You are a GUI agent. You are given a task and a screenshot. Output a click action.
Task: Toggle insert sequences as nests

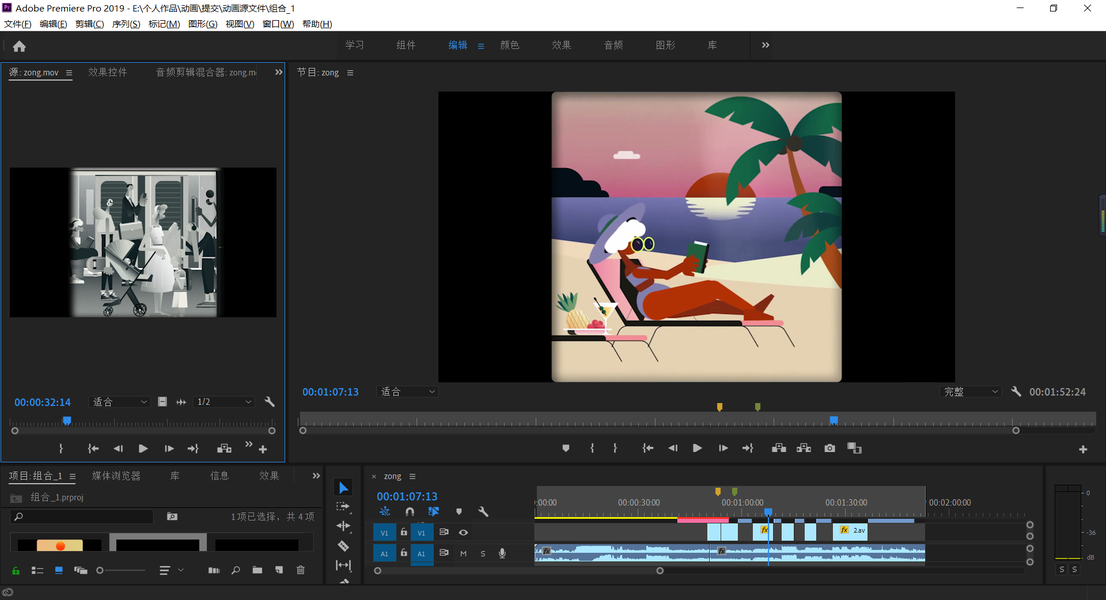pos(384,512)
